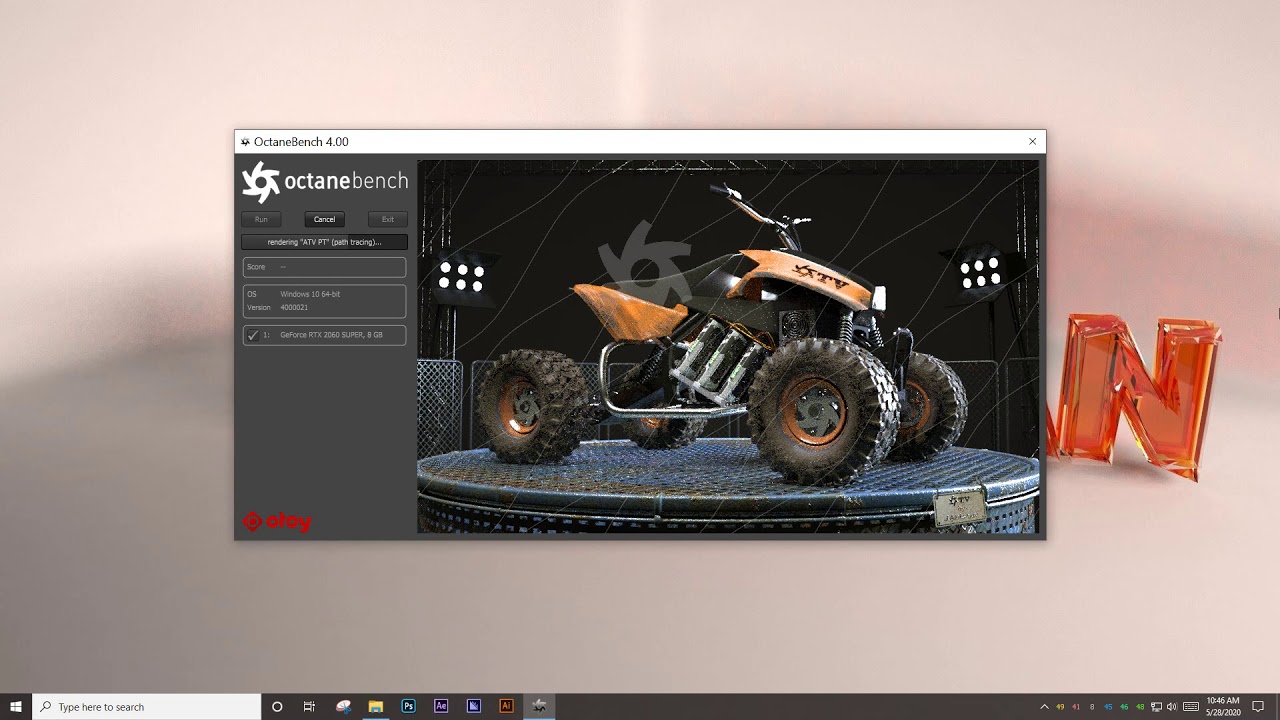The height and width of the screenshot is (720, 1280).
Task: Click the yellow 49 temperature tray icon
Action: pos(1060,707)
